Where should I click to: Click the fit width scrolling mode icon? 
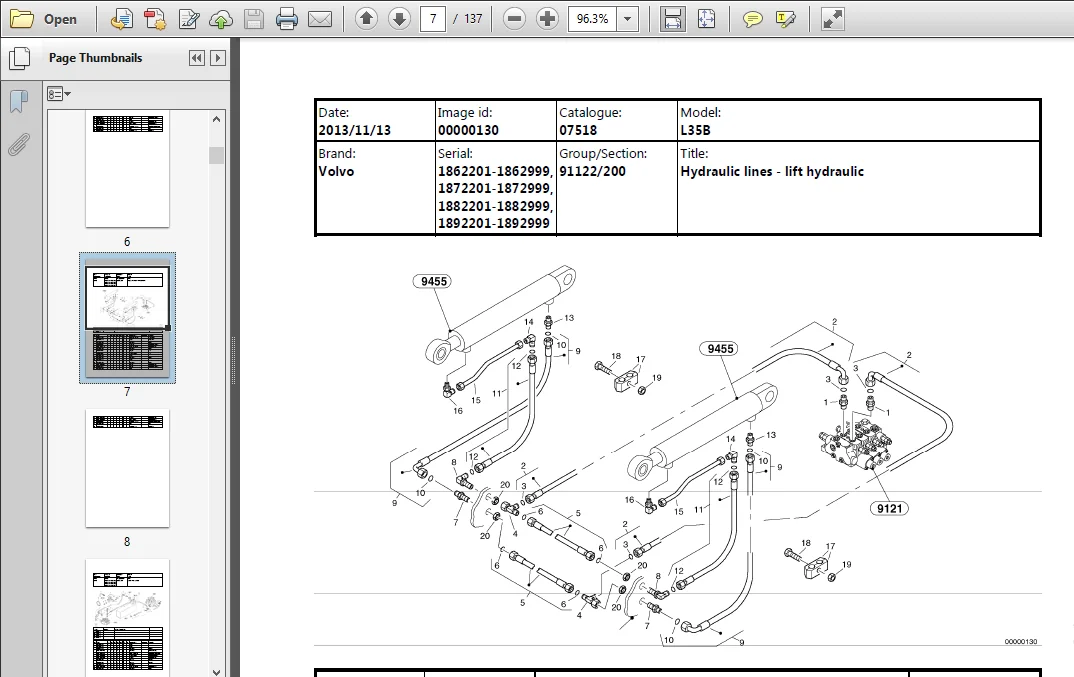point(673,19)
